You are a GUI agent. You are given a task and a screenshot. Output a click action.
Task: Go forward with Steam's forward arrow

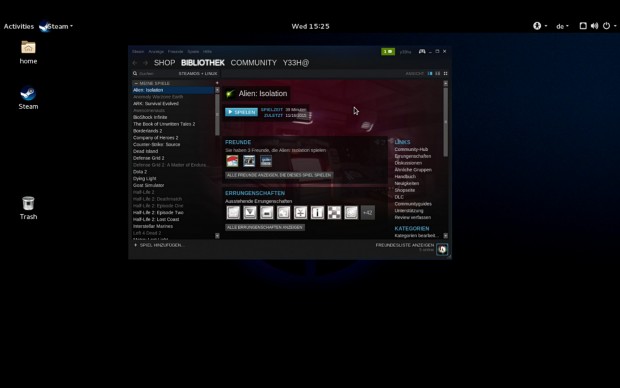click(145, 63)
